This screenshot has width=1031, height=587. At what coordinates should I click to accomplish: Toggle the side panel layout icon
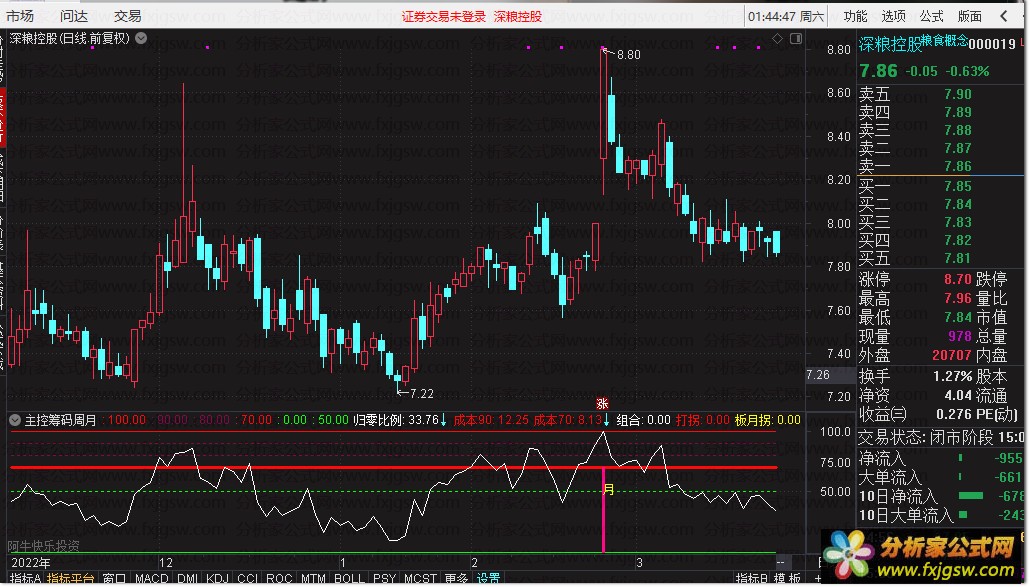coord(796,39)
